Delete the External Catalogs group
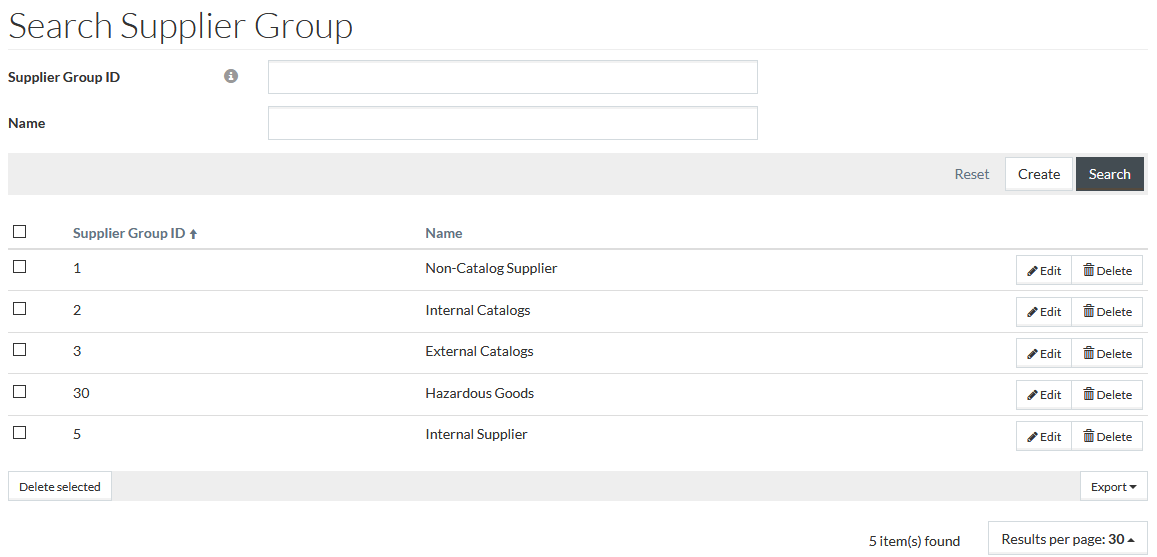The height and width of the screenshot is (557, 1157). [x=1107, y=353]
